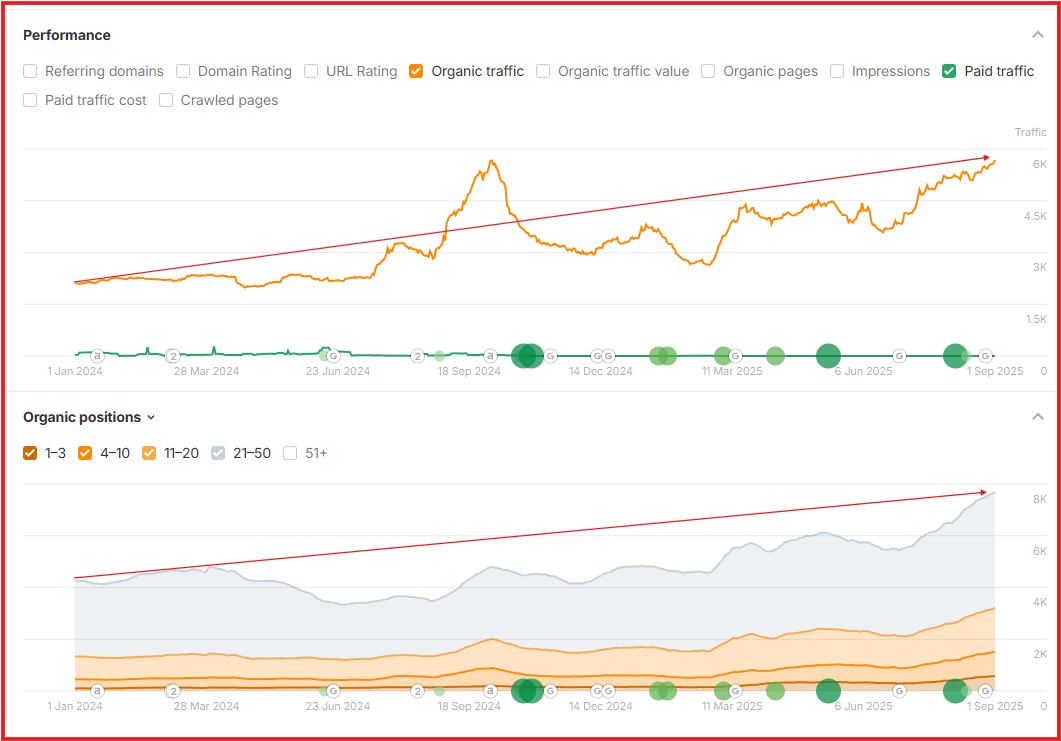The image size is (1061, 741).
Task: Disable the Paid traffic checkbox
Action: (x=950, y=71)
